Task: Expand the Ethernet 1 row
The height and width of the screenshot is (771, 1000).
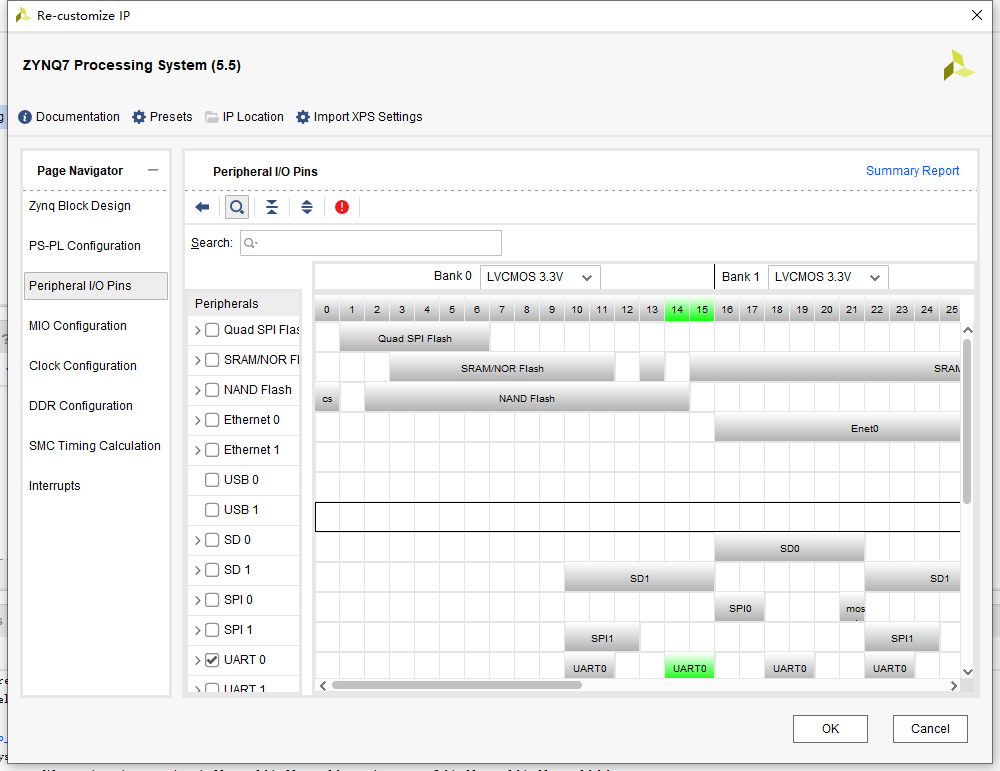Action: click(x=198, y=450)
